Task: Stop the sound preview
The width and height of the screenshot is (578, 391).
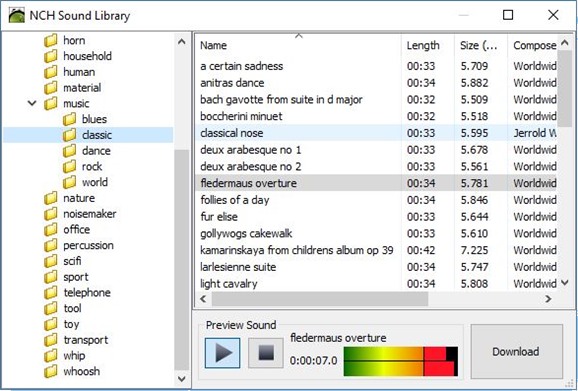Action: click(x=266, y=353)
